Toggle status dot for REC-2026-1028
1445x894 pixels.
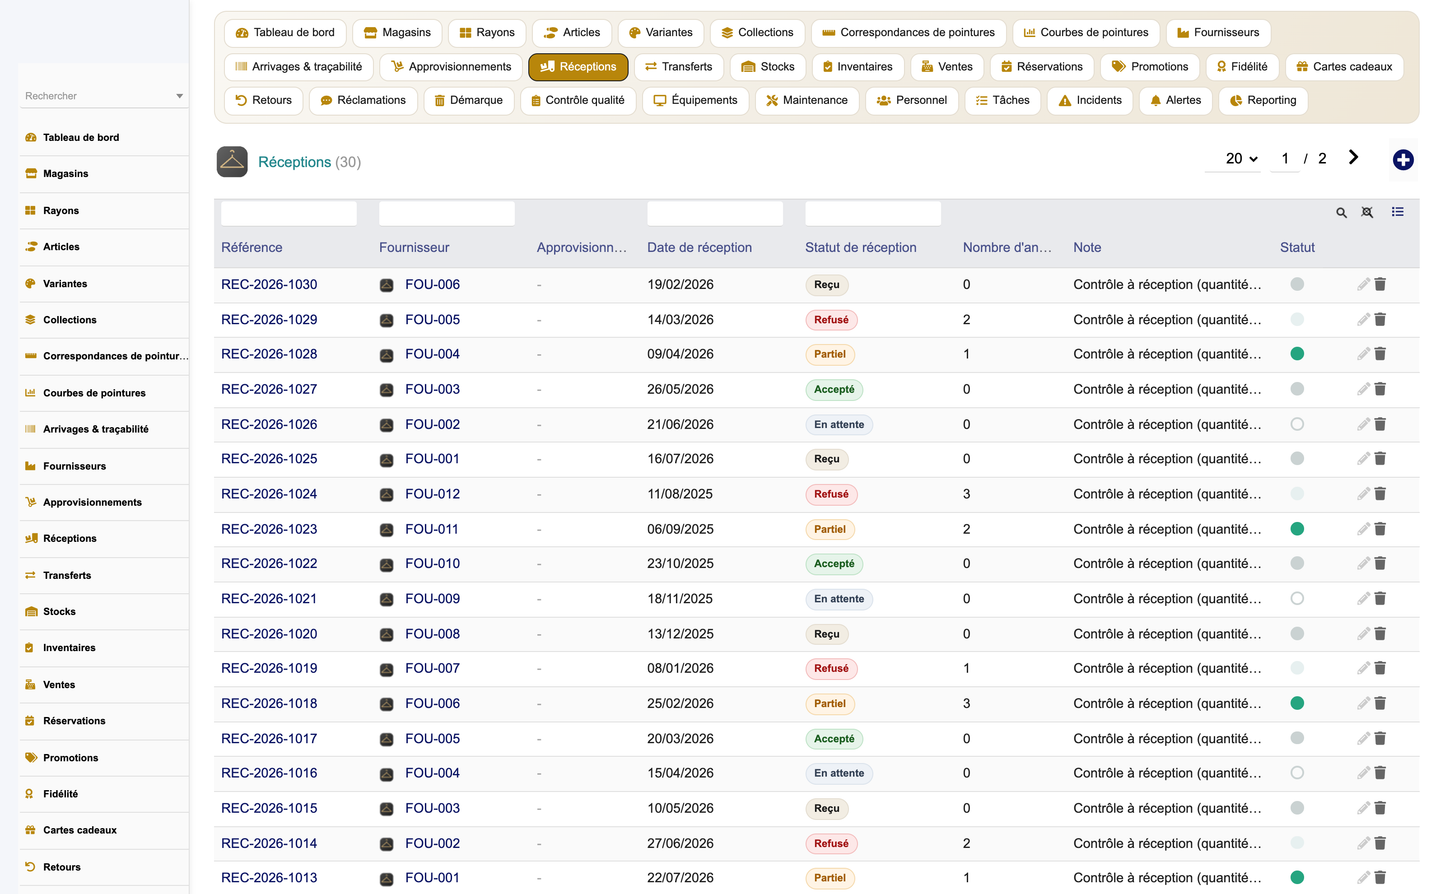click(x=1297, y=354)
